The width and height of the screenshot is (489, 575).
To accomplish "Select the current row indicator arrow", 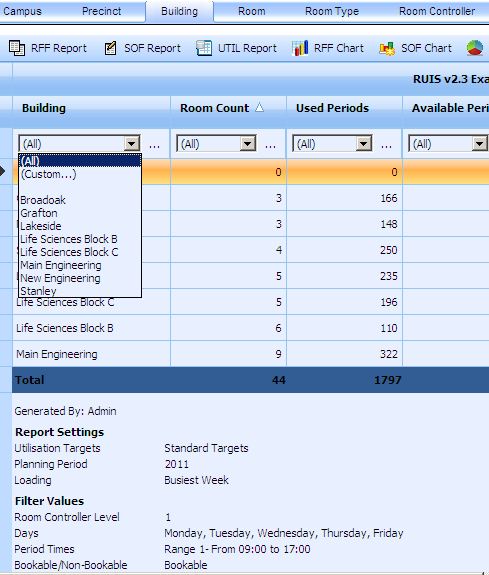I will (x=3, y=171).
